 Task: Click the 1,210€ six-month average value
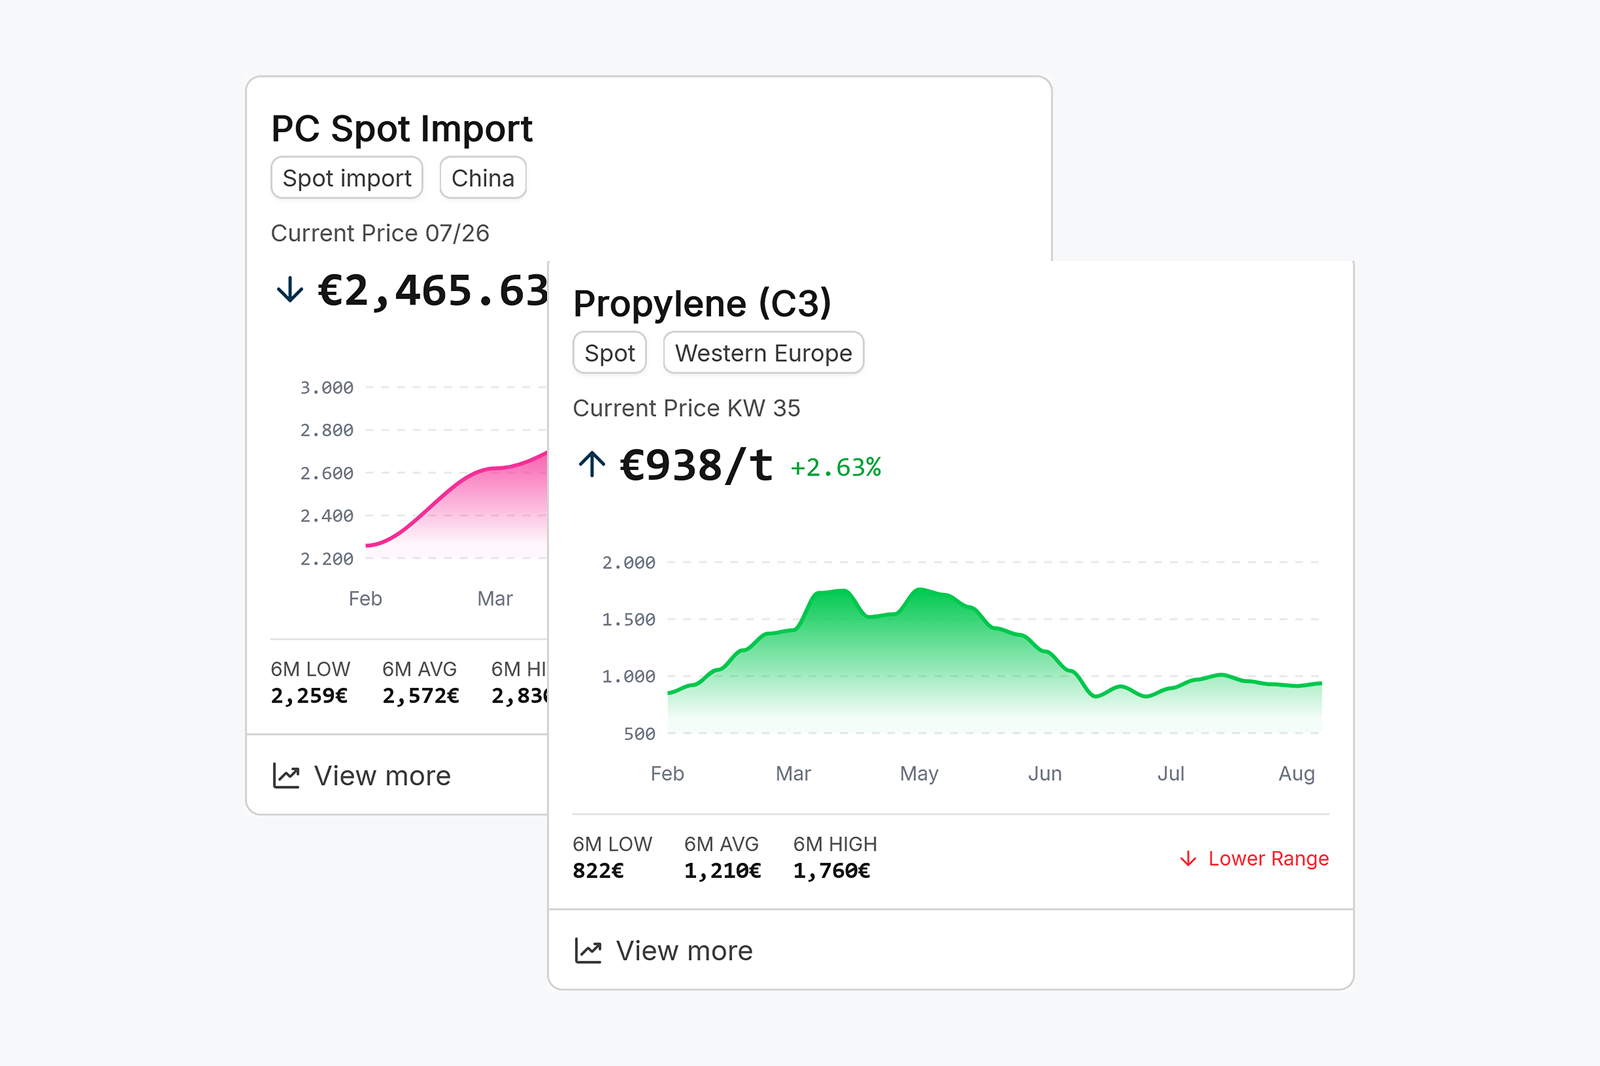point(722,871)
